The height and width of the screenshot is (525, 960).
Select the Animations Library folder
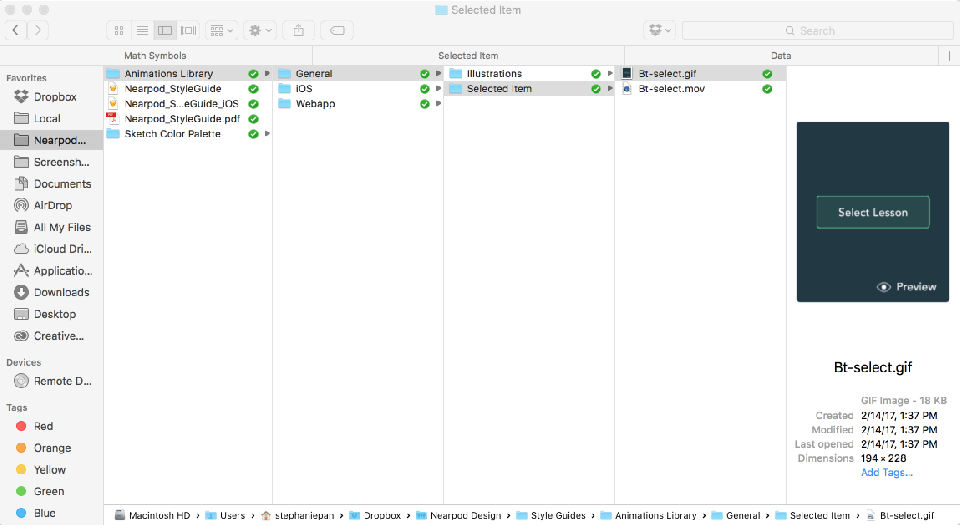click(x=188, y=73)
